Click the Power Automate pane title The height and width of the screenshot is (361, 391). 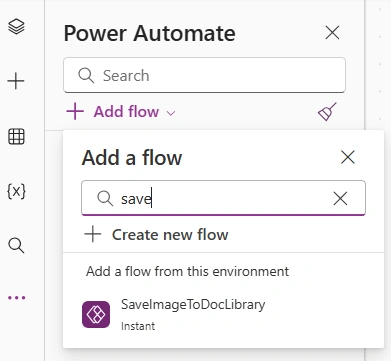coord(150,33)
